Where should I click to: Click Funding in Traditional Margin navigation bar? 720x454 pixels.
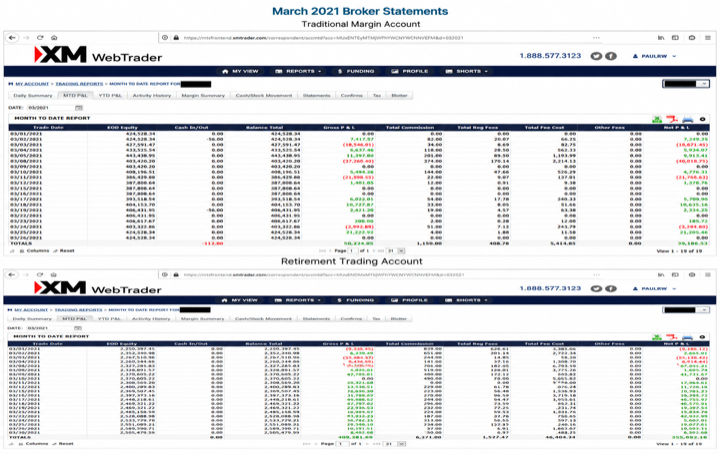(x=356, y=71)
